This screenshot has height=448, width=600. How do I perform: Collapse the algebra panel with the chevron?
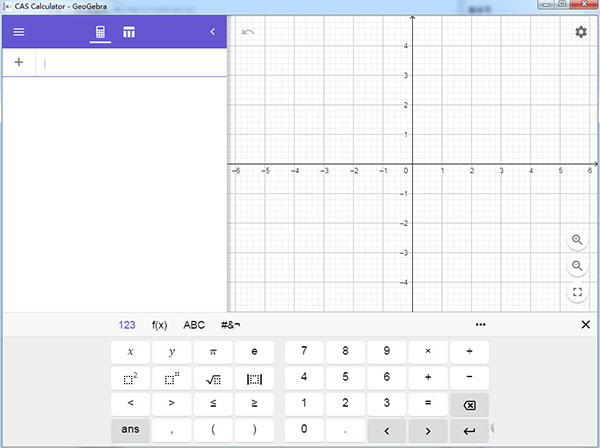(x=212, y=32)
